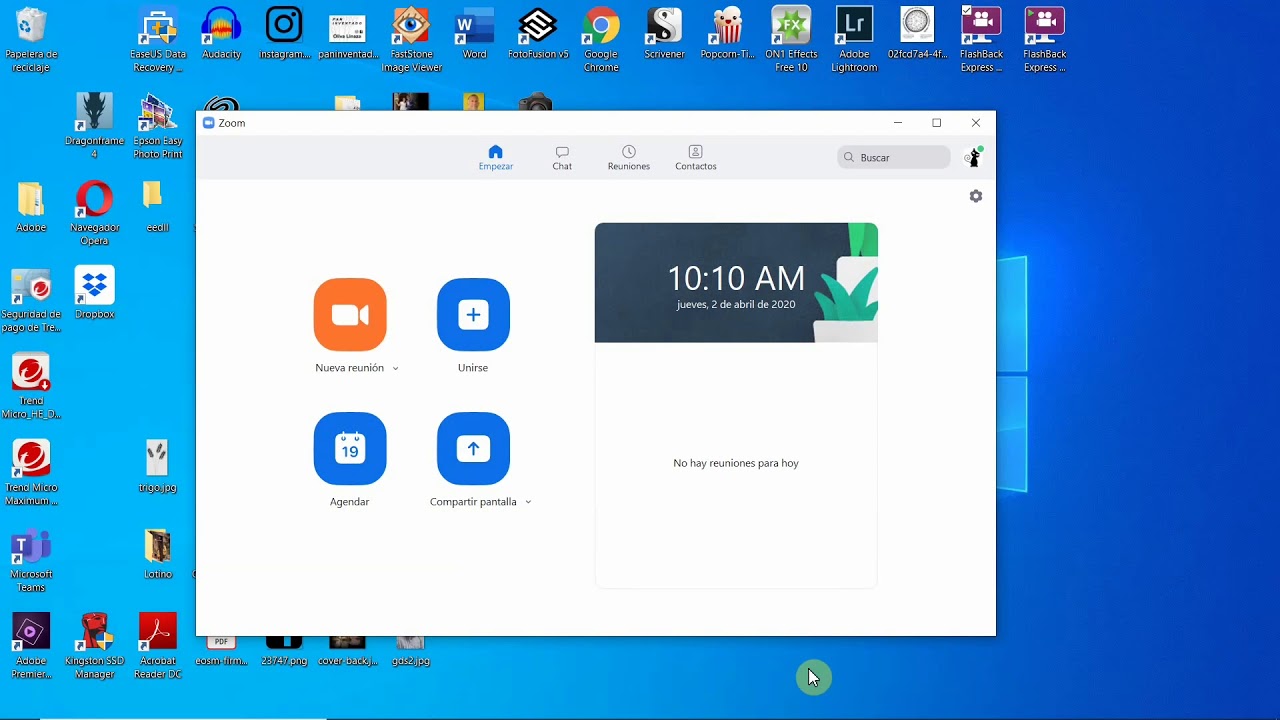The width and height of the screenshot is (1280, 720).
Task: Select the Adobe Lightroom shortcut
Action: pyautogui.click(x=854, y=41)
